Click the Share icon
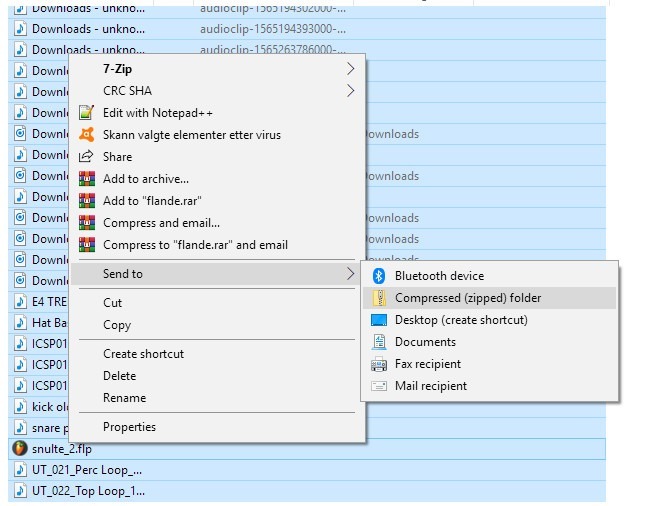 [x=87, y=157]
